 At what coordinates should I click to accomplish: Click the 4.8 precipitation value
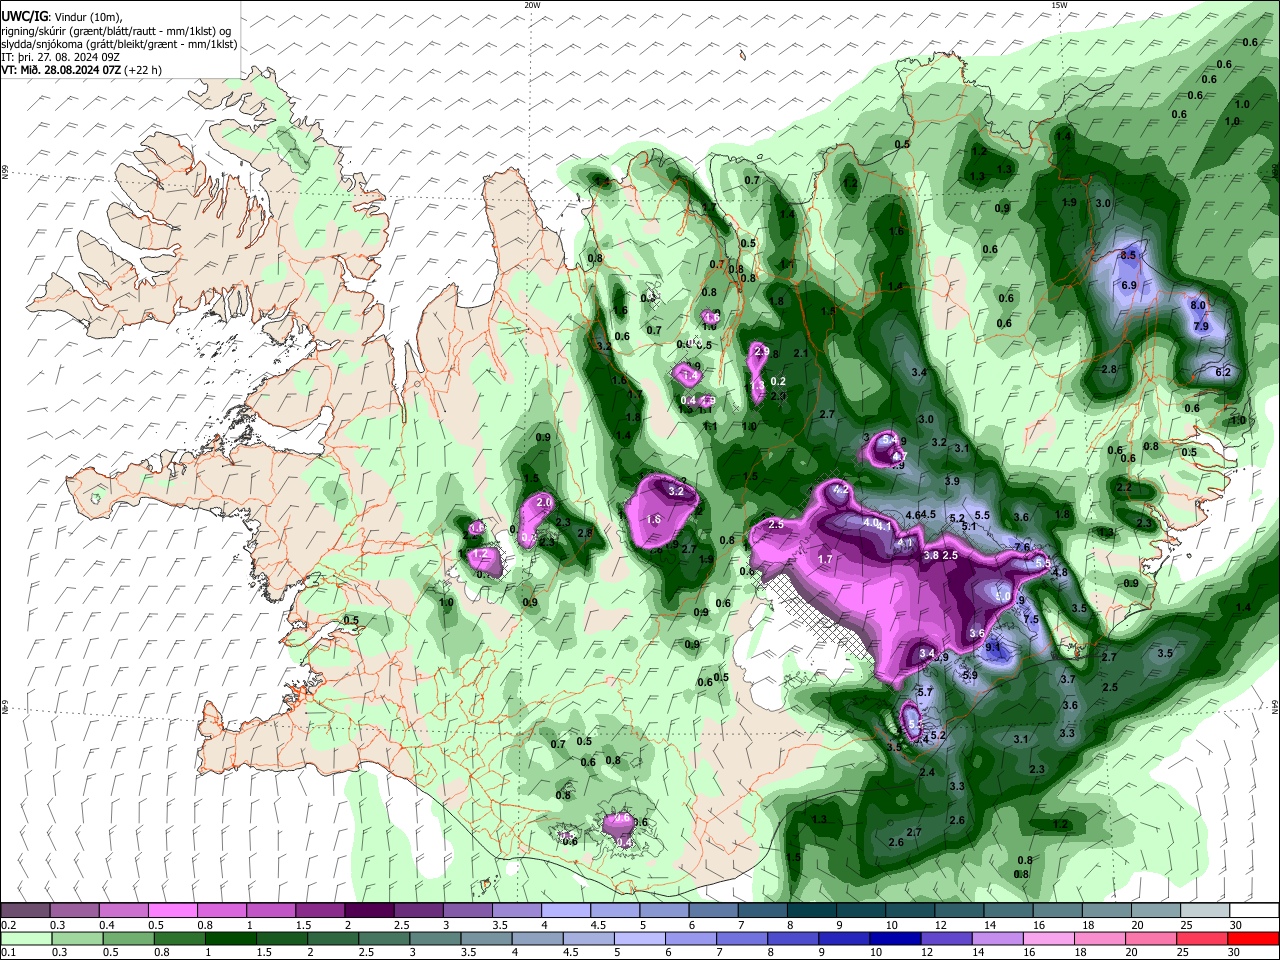tap(1060, 572)
